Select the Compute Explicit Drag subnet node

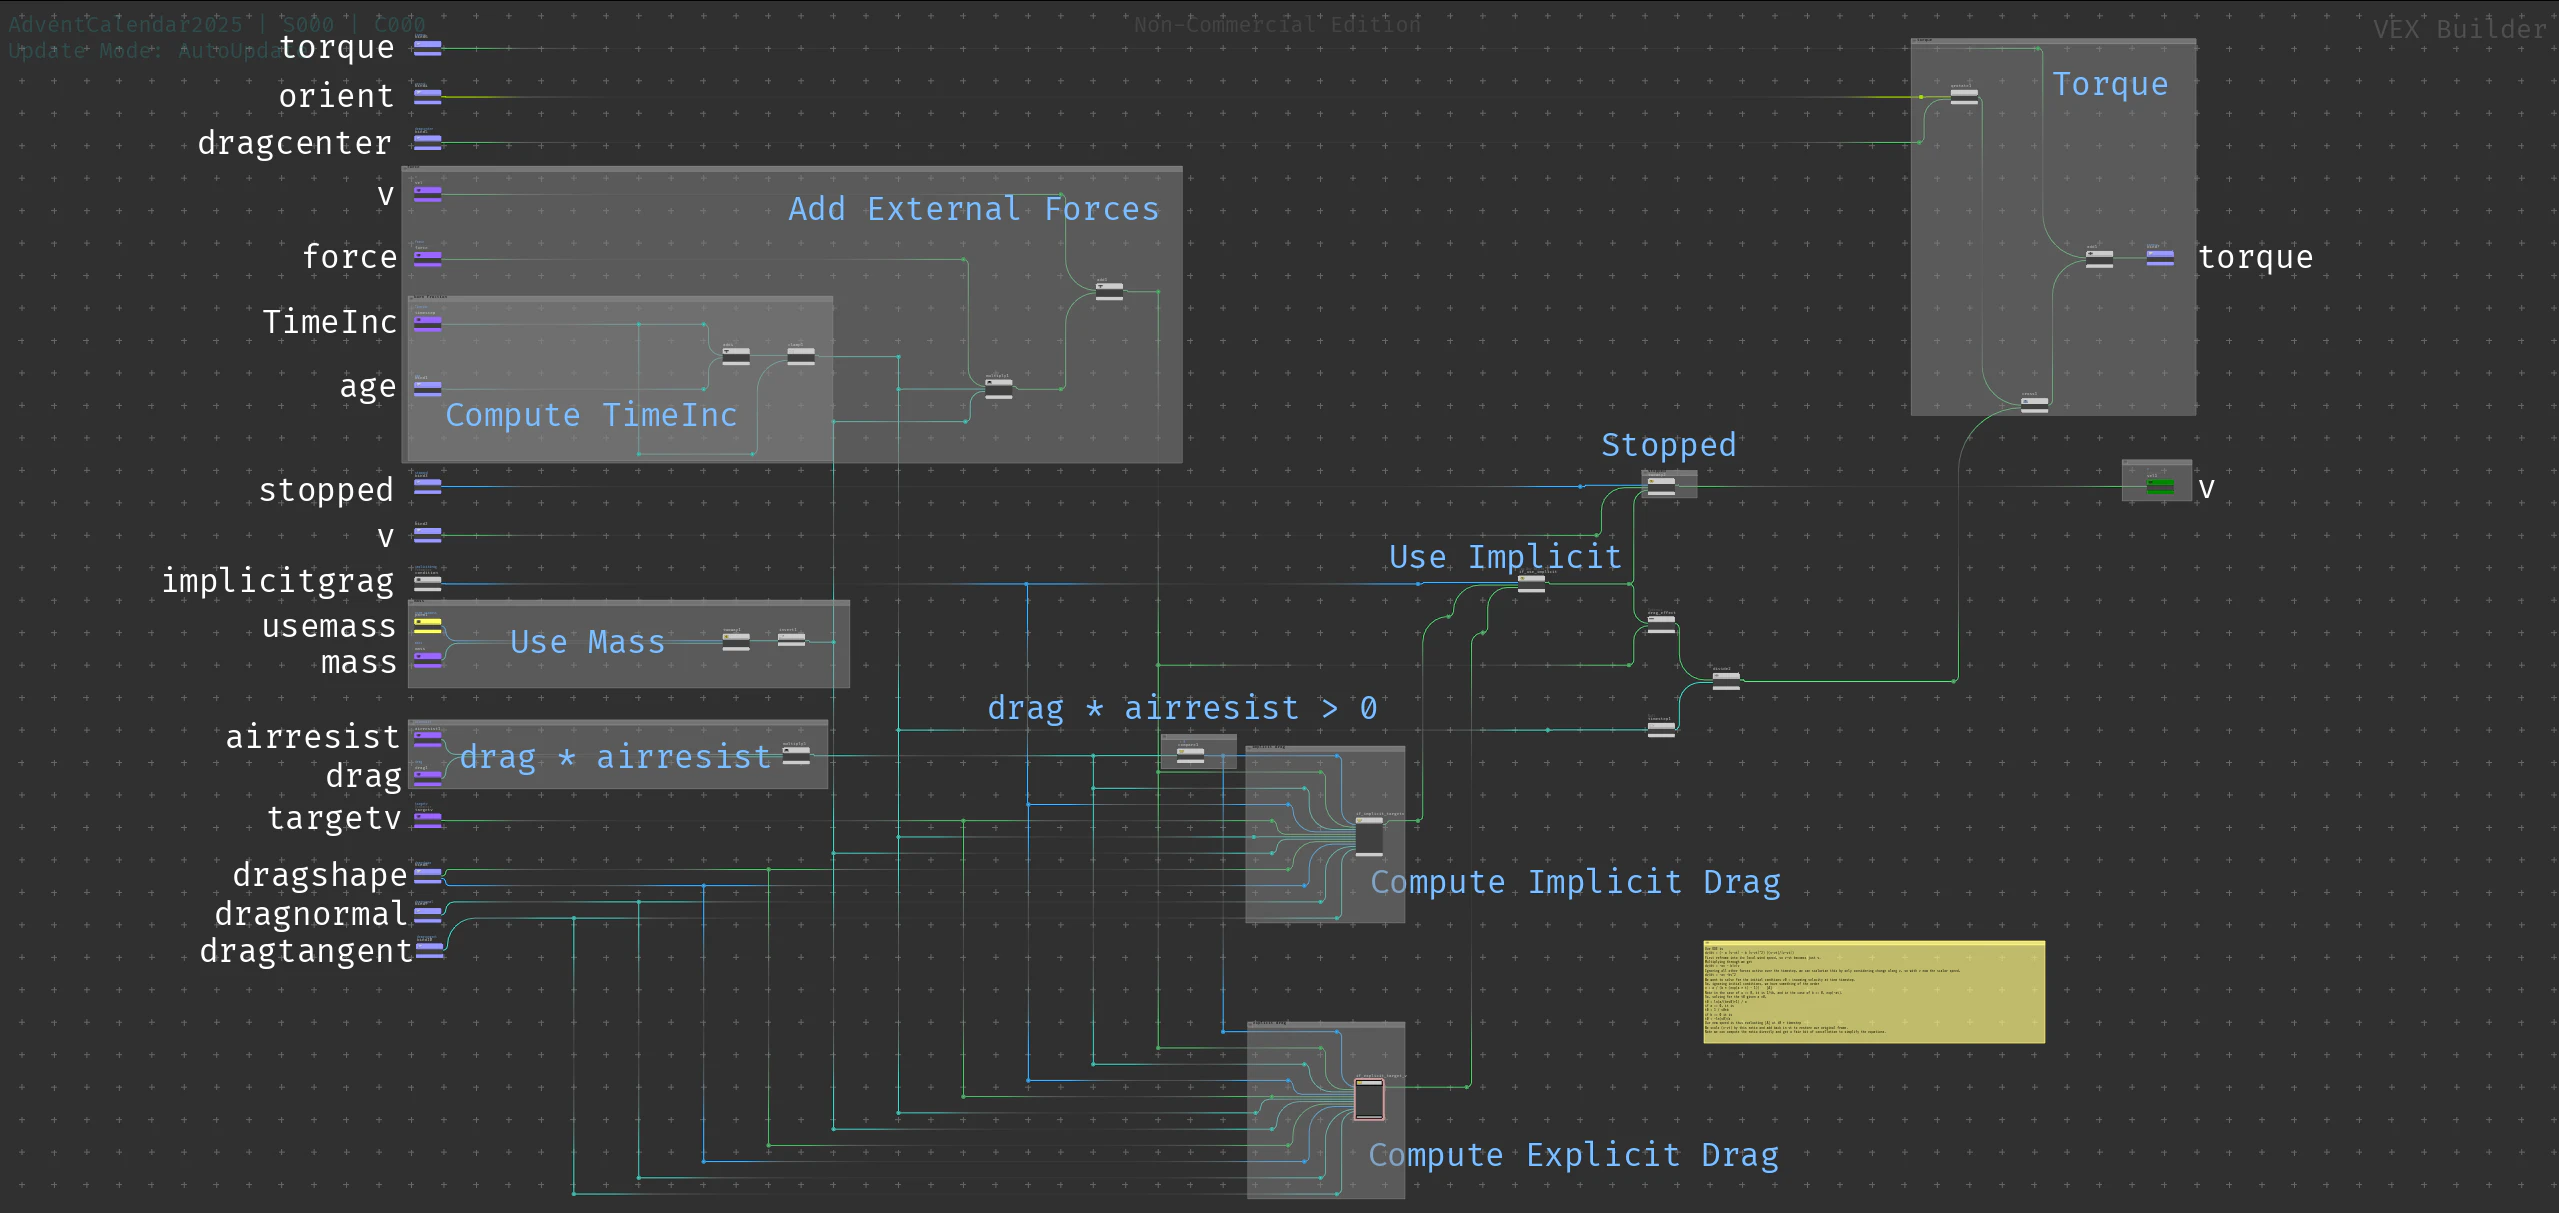coord(1369,1099)
